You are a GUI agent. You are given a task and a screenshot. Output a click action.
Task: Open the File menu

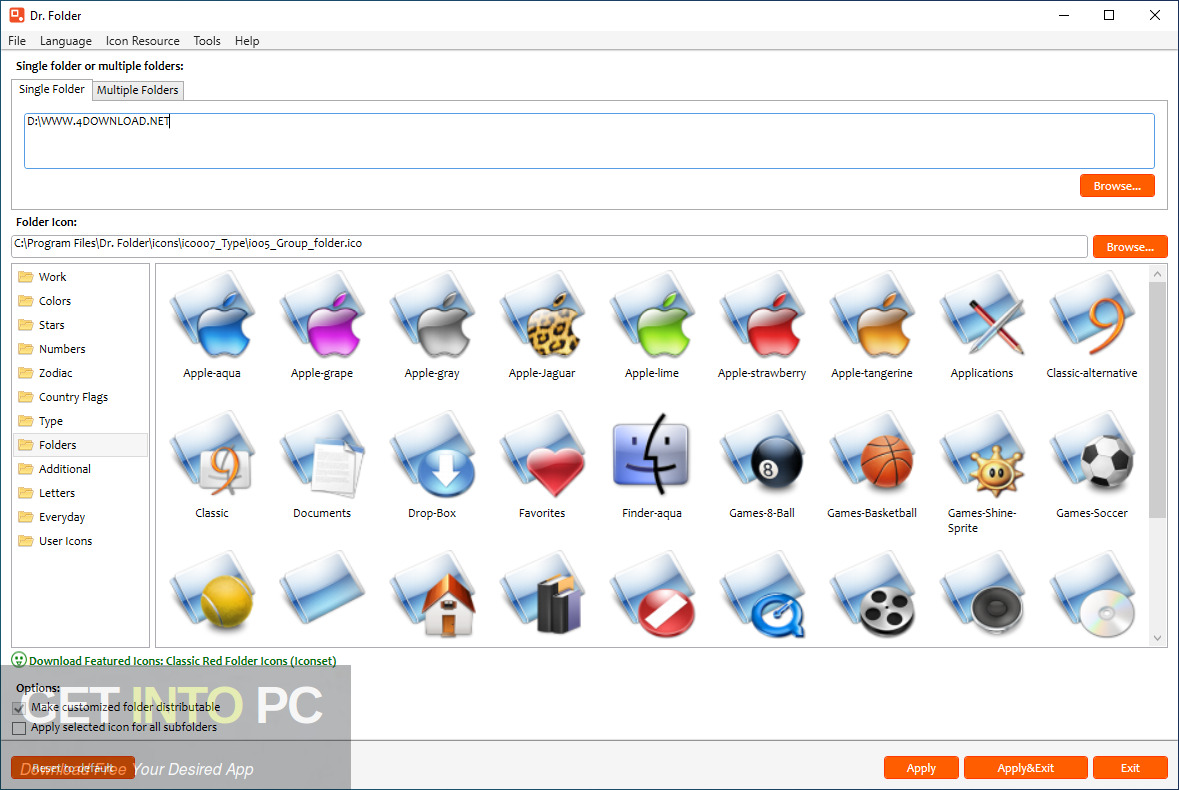pos(17,41)
